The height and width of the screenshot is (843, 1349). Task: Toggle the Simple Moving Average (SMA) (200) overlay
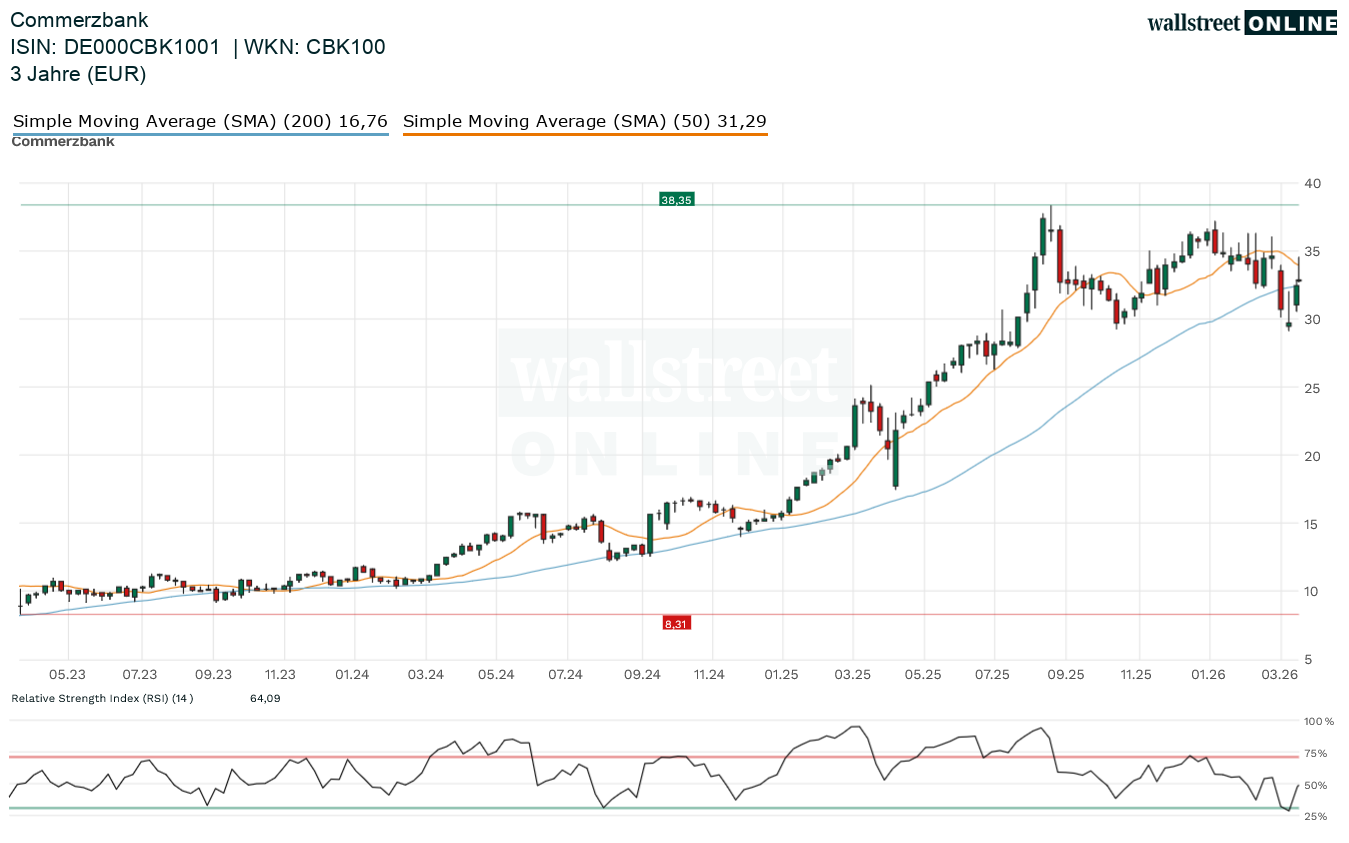199,120
